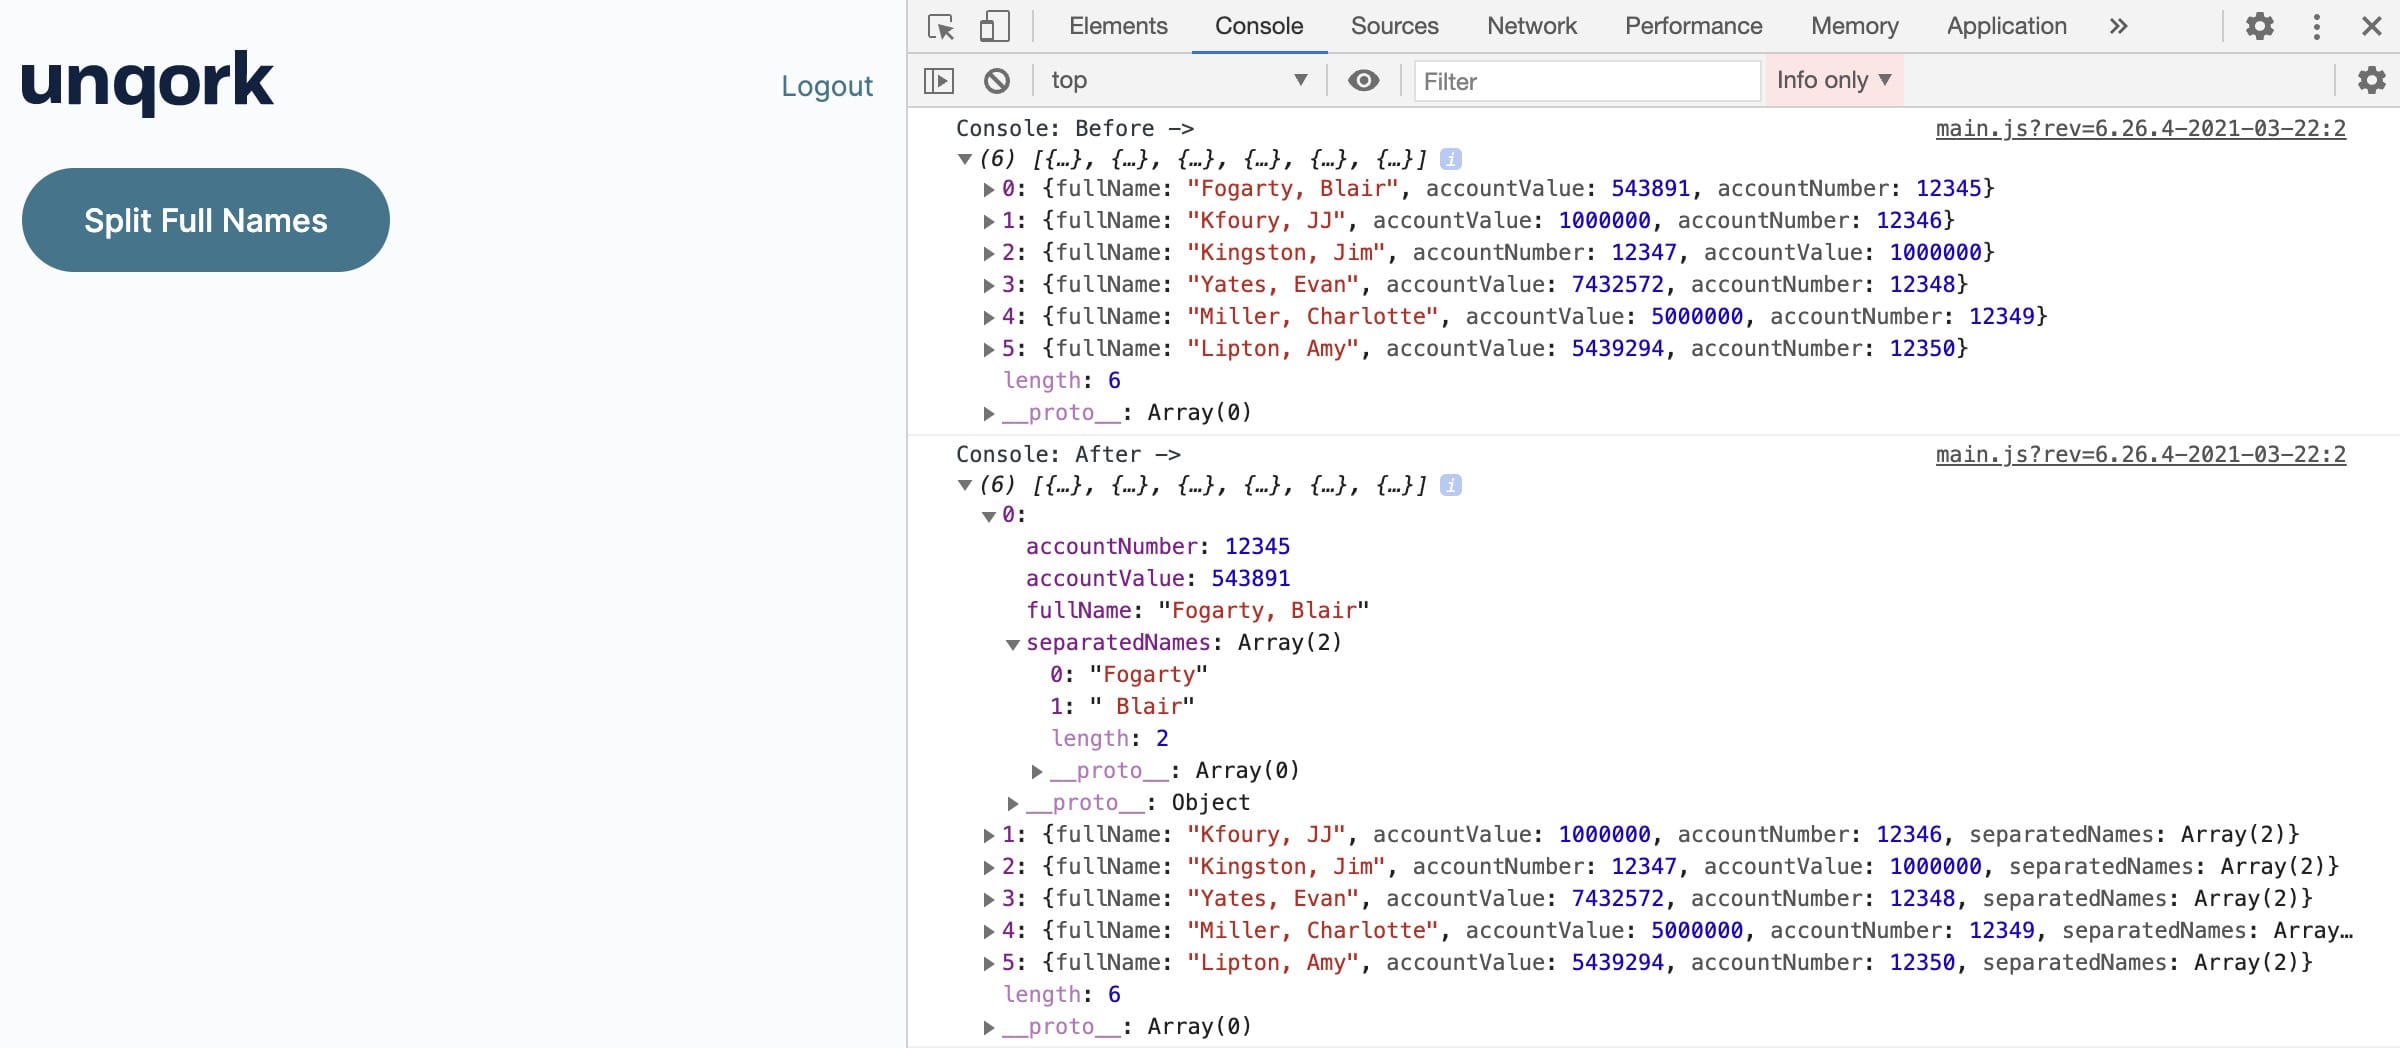
Task: Close the DevTools panel
Action: [x=2371, y=26]
